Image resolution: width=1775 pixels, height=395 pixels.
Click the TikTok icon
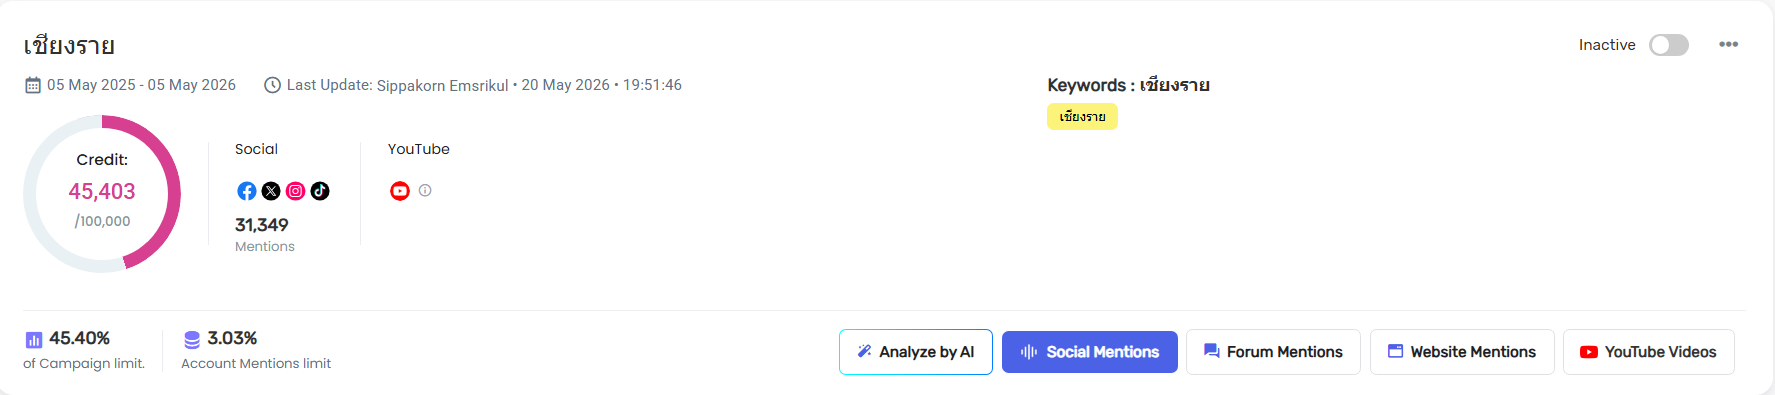(x=320, y=191)
